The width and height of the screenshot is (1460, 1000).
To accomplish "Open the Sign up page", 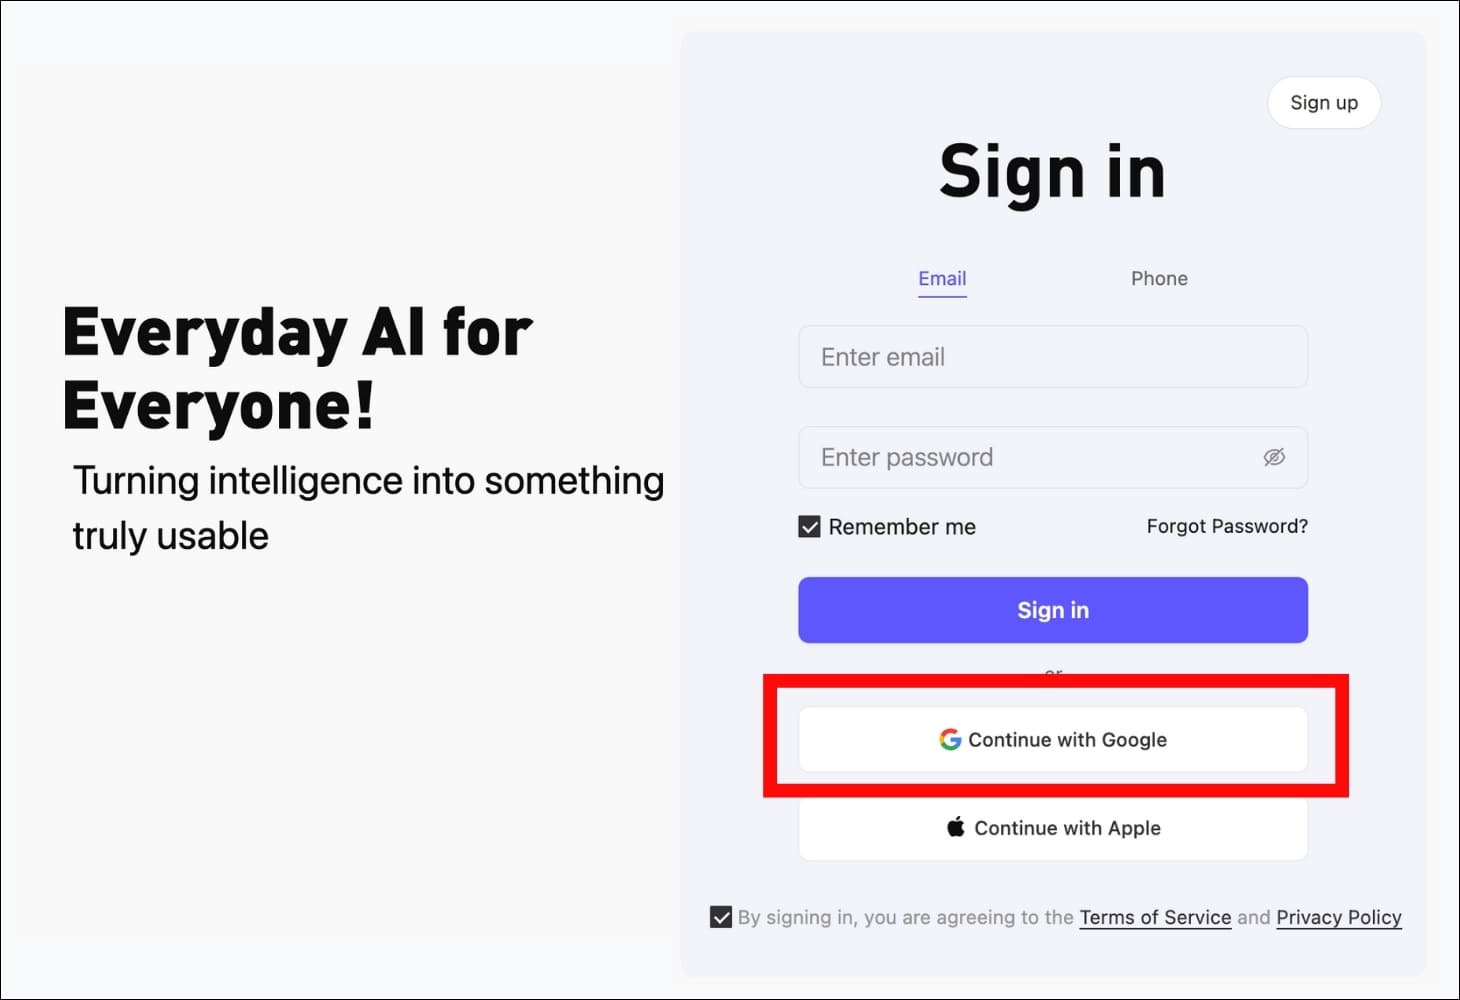I will [1323, 102].
